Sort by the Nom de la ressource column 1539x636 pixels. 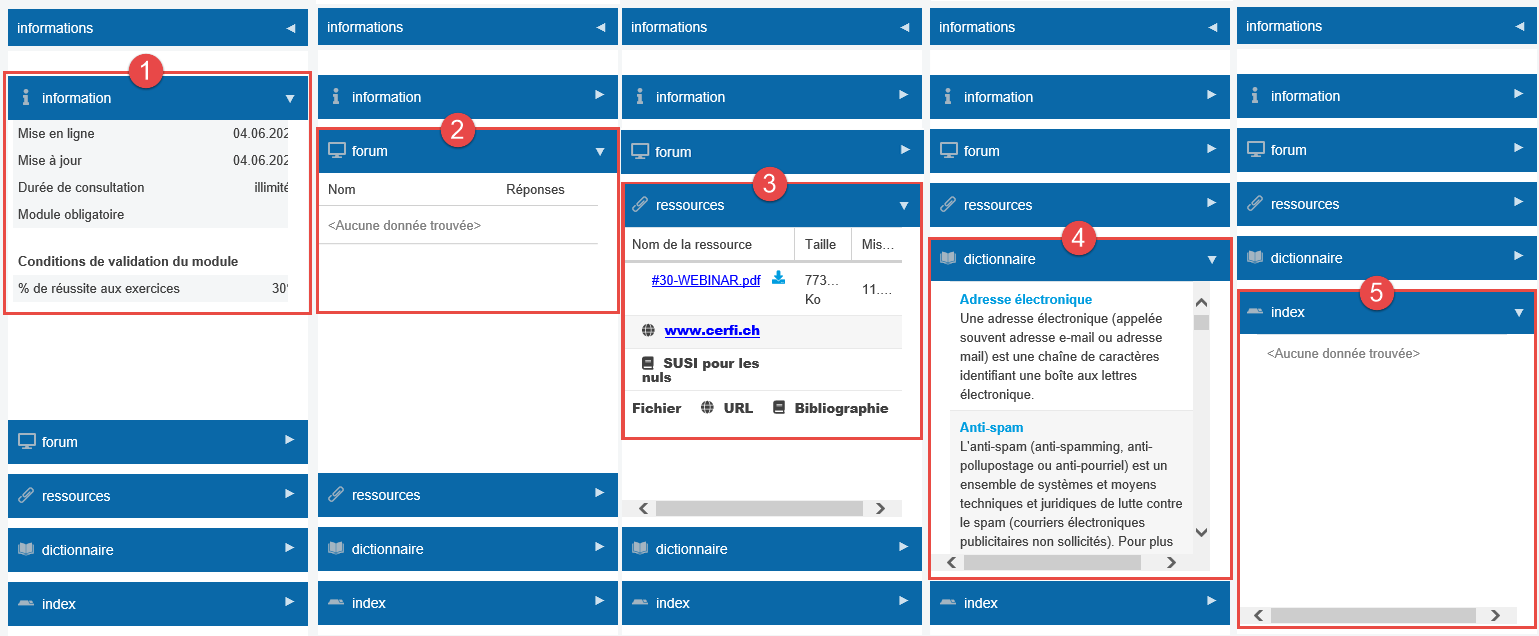coord(692,244)
